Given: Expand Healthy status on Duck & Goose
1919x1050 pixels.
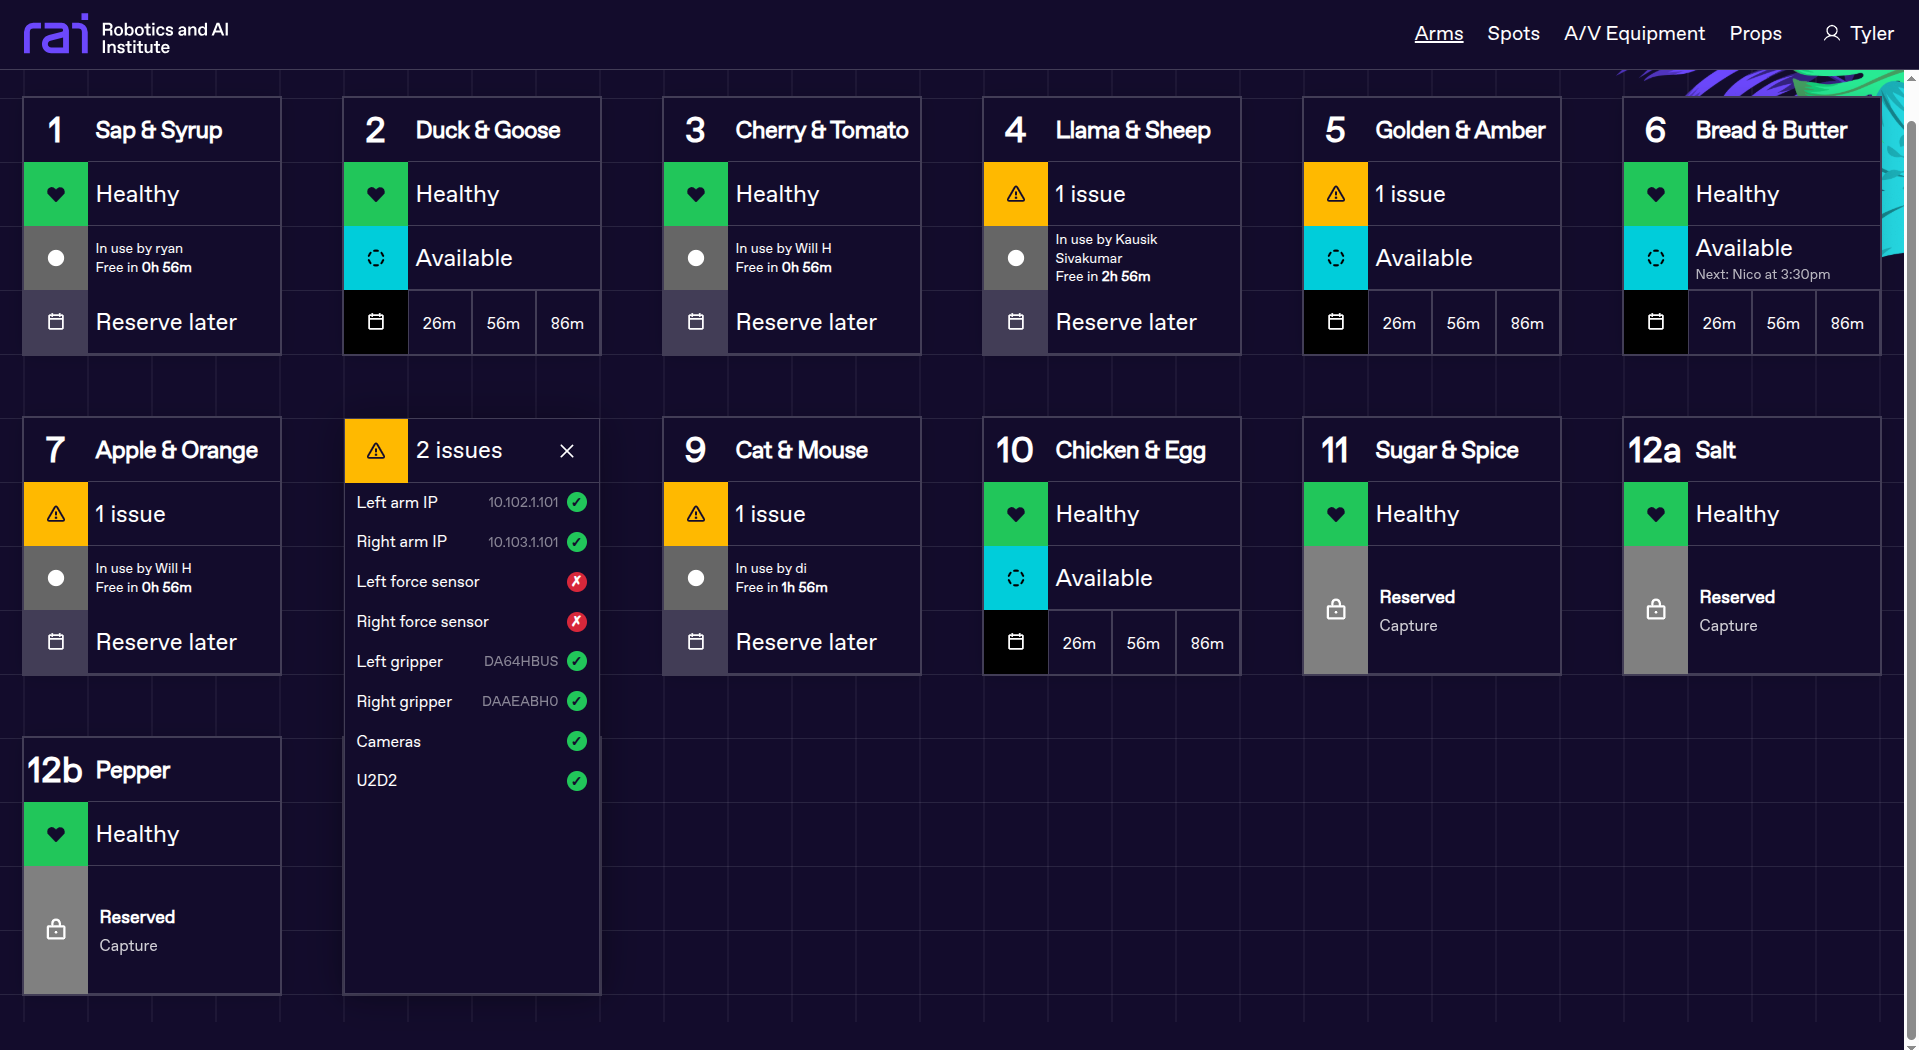Looking at the screenshot, I should 472,194.
